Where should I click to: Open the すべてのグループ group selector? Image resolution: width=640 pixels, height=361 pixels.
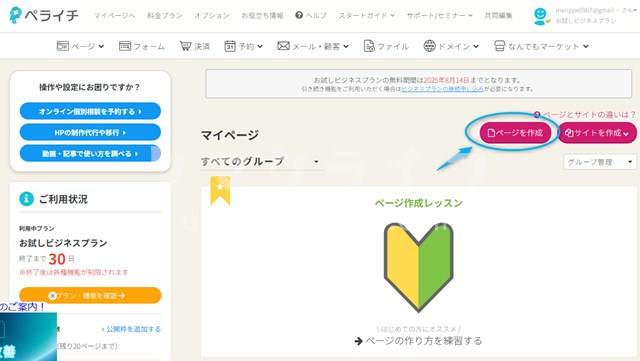260,162
